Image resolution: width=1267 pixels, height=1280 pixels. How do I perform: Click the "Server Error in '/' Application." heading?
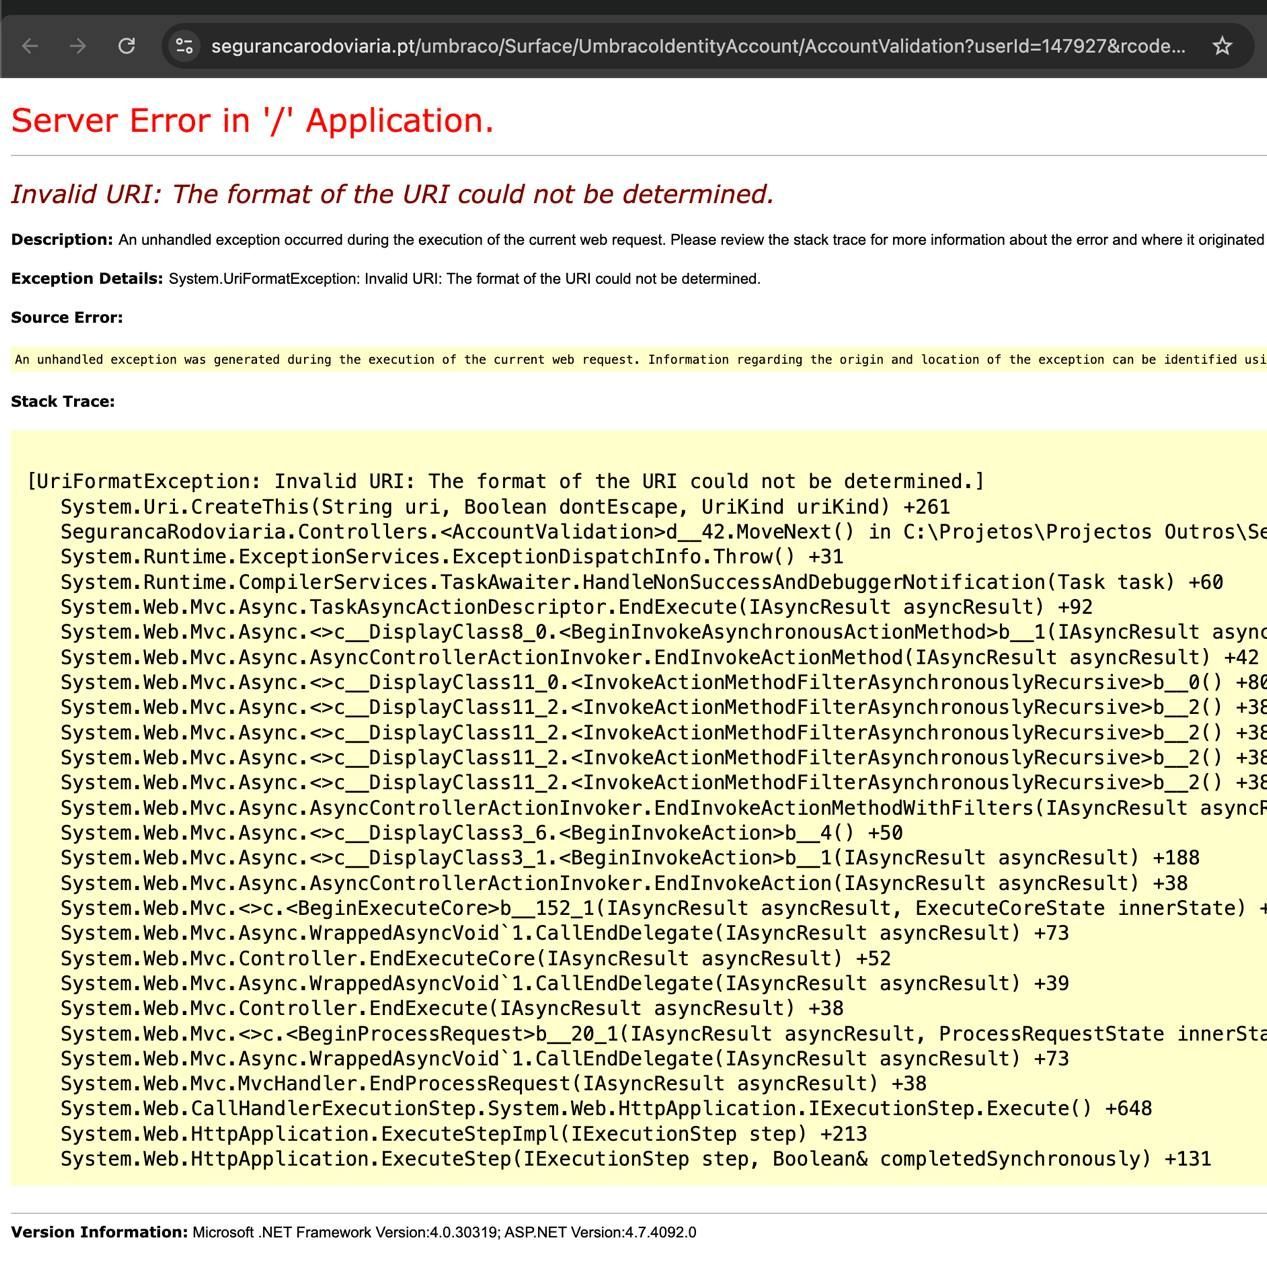click(x=252, y=120)
